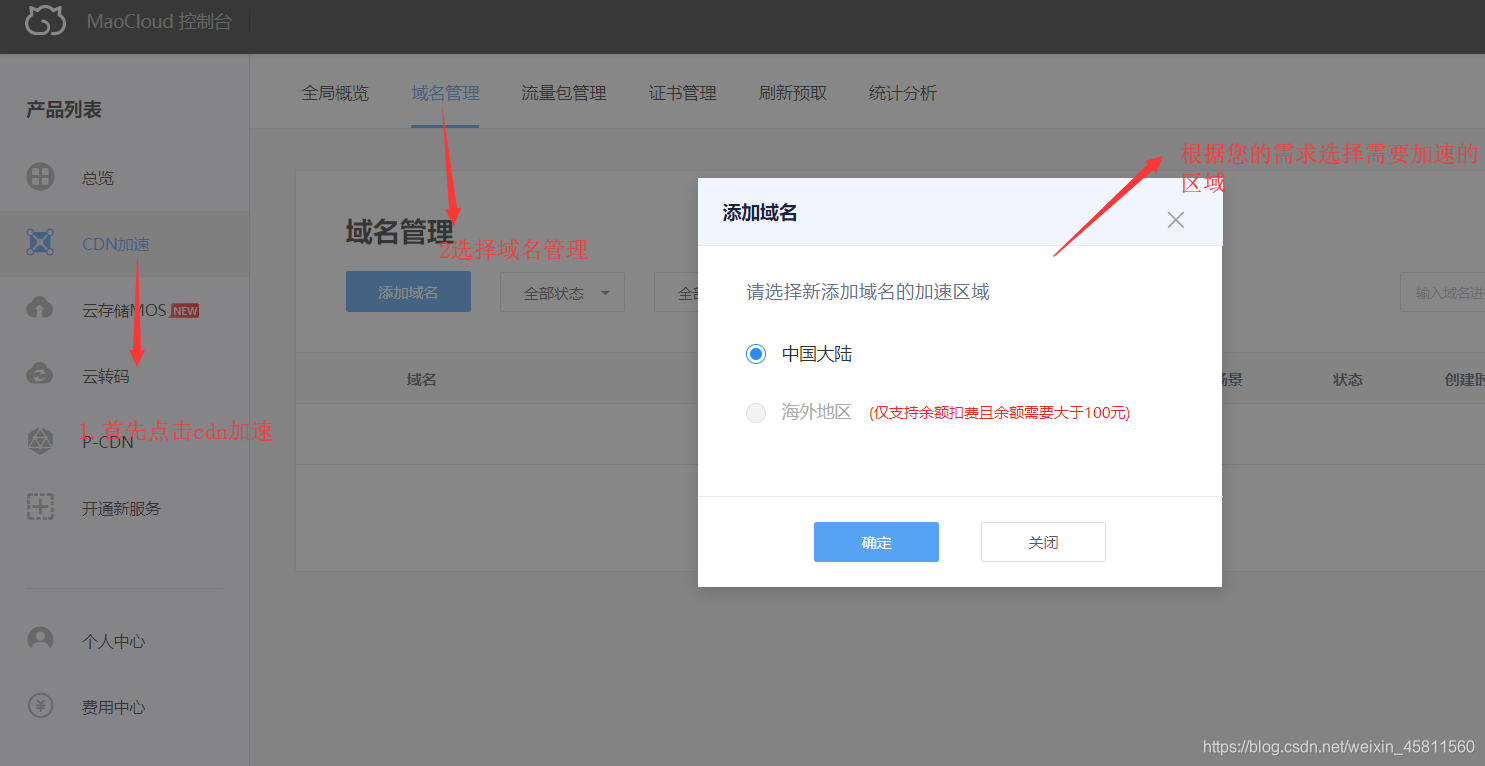This screenshot has width=1485, height=766.
Task: Click the 域名 column header
Action: pyautogui.click(x=421, y=380)
